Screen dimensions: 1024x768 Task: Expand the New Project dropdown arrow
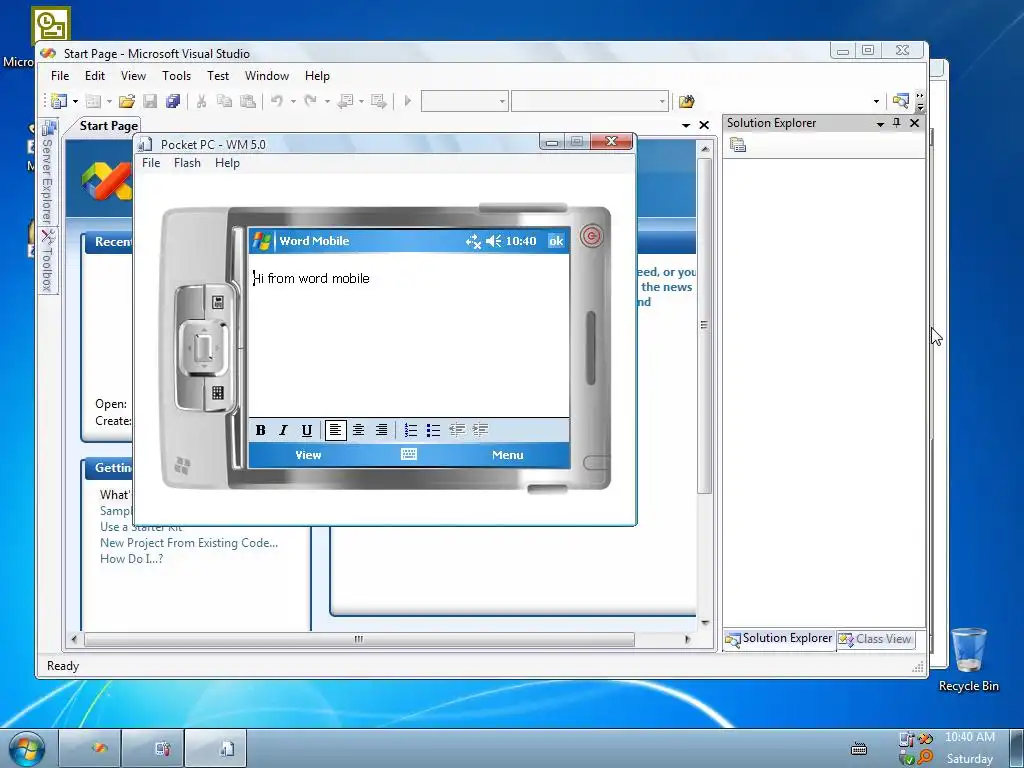point(75,101)
